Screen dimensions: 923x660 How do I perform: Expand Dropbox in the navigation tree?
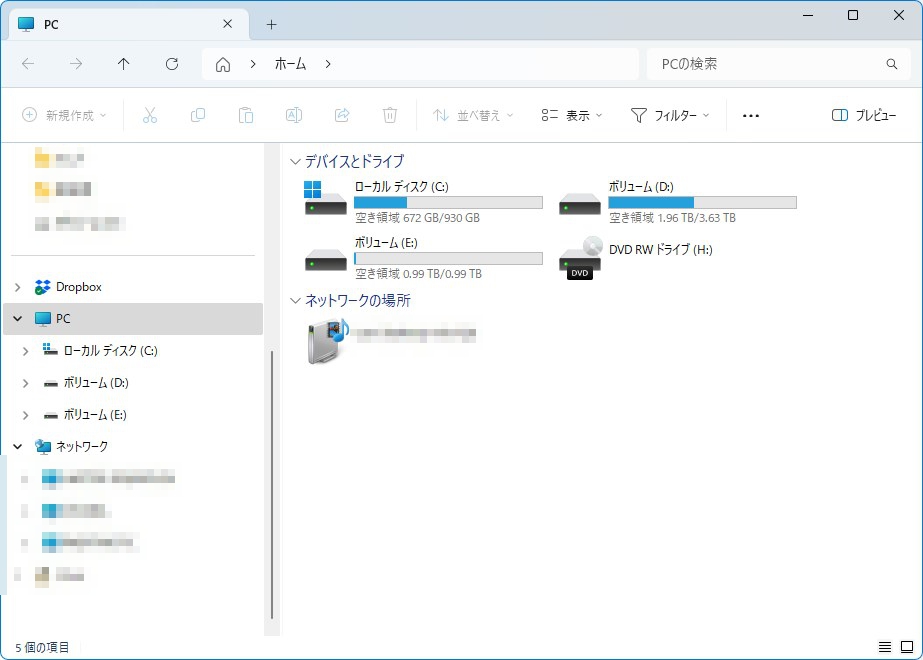click(x=18, y=287)
